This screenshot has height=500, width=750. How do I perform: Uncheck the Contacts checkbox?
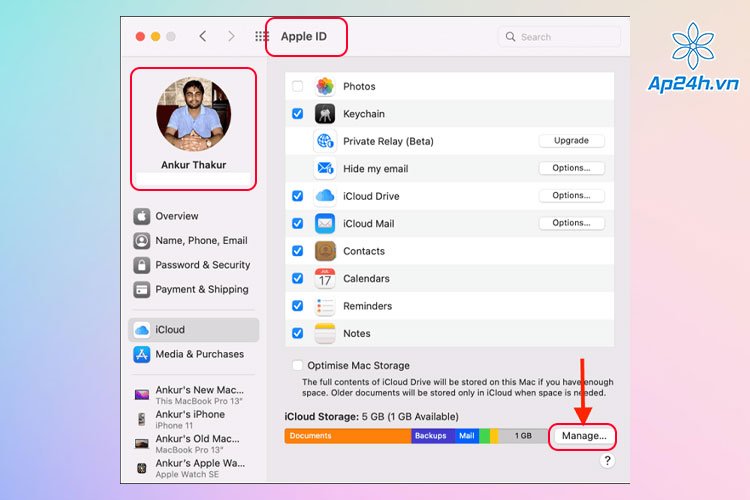(x=298, y=251)
